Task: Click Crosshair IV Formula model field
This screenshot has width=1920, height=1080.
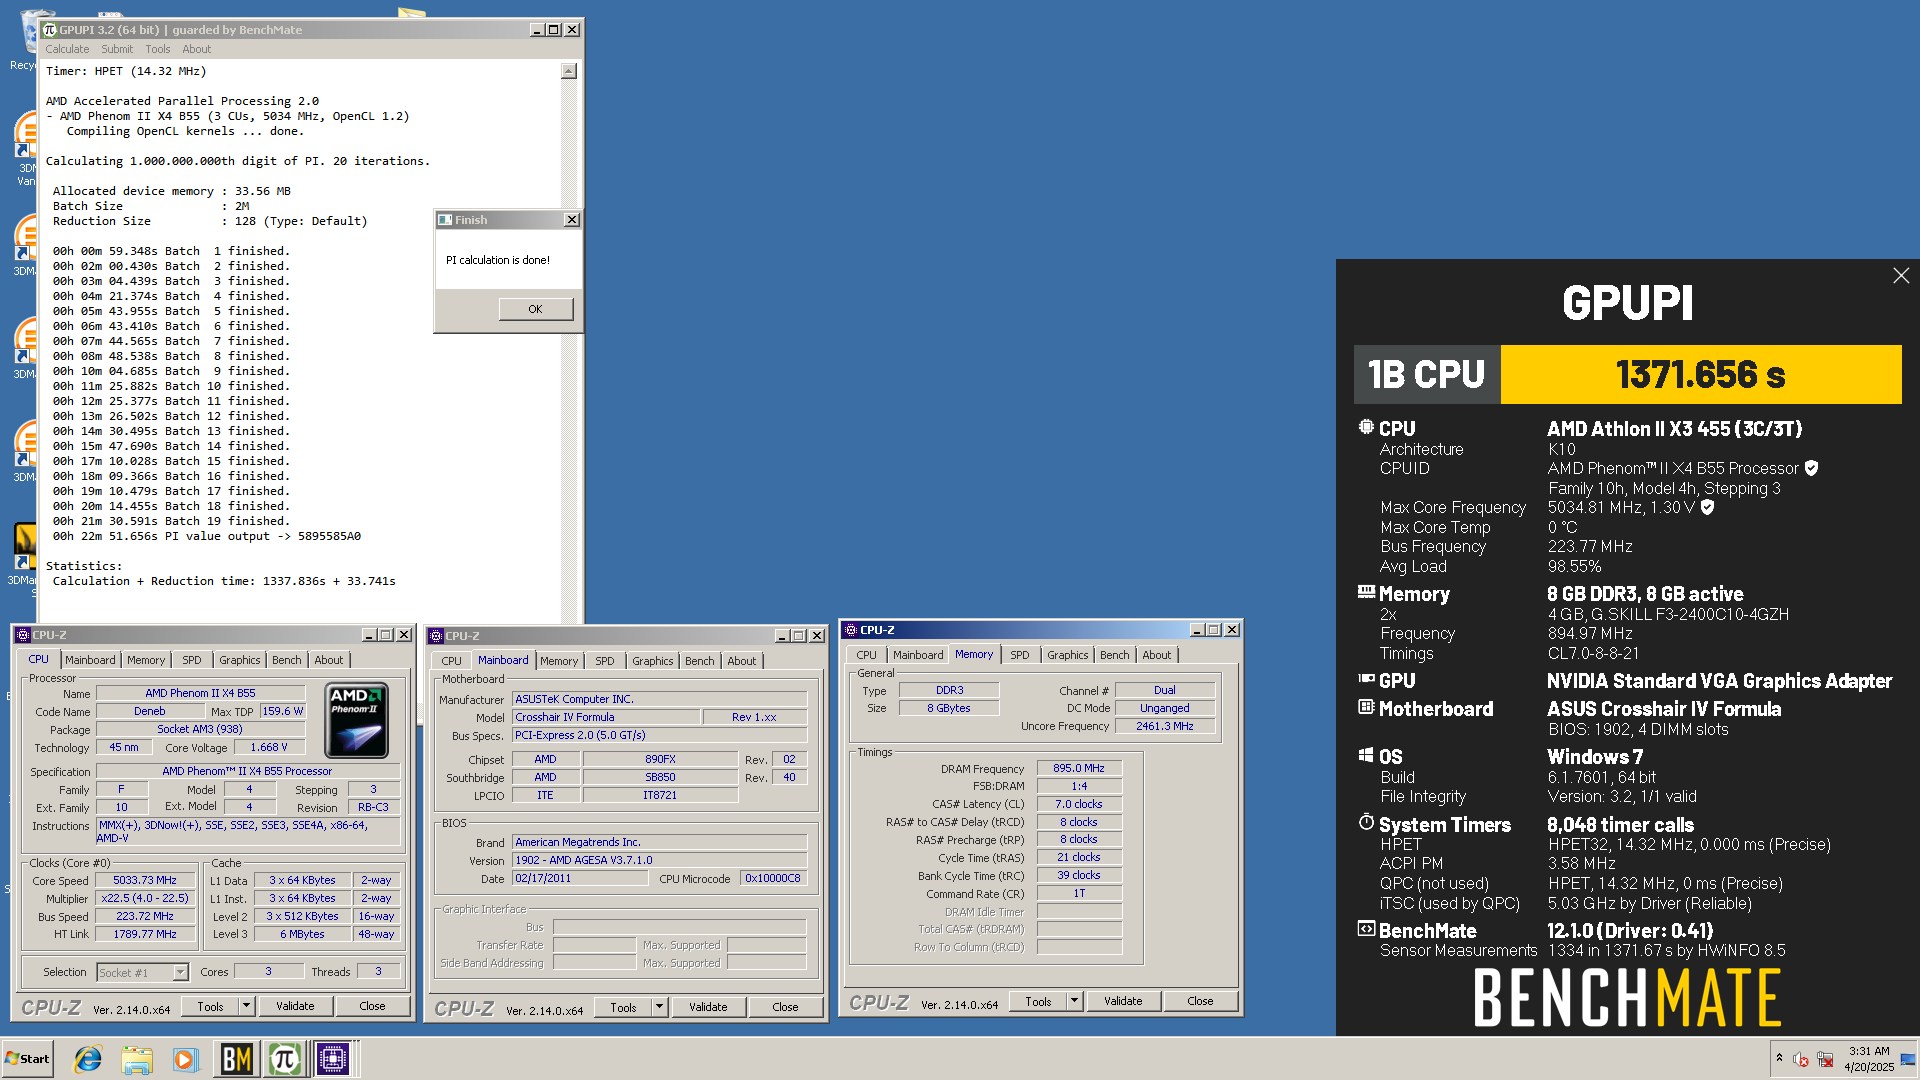Action: pyautogui.click(x=606, y=717)
